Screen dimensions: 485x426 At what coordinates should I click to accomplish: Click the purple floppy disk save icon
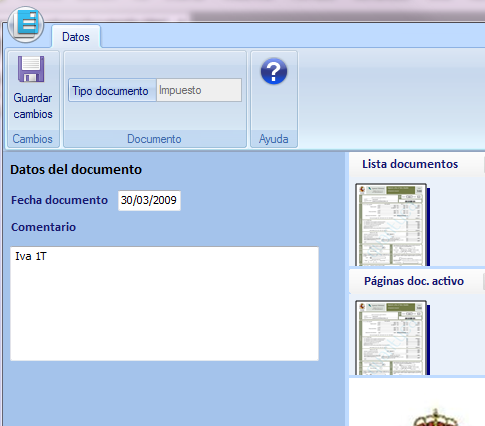(x=31, y=69)
